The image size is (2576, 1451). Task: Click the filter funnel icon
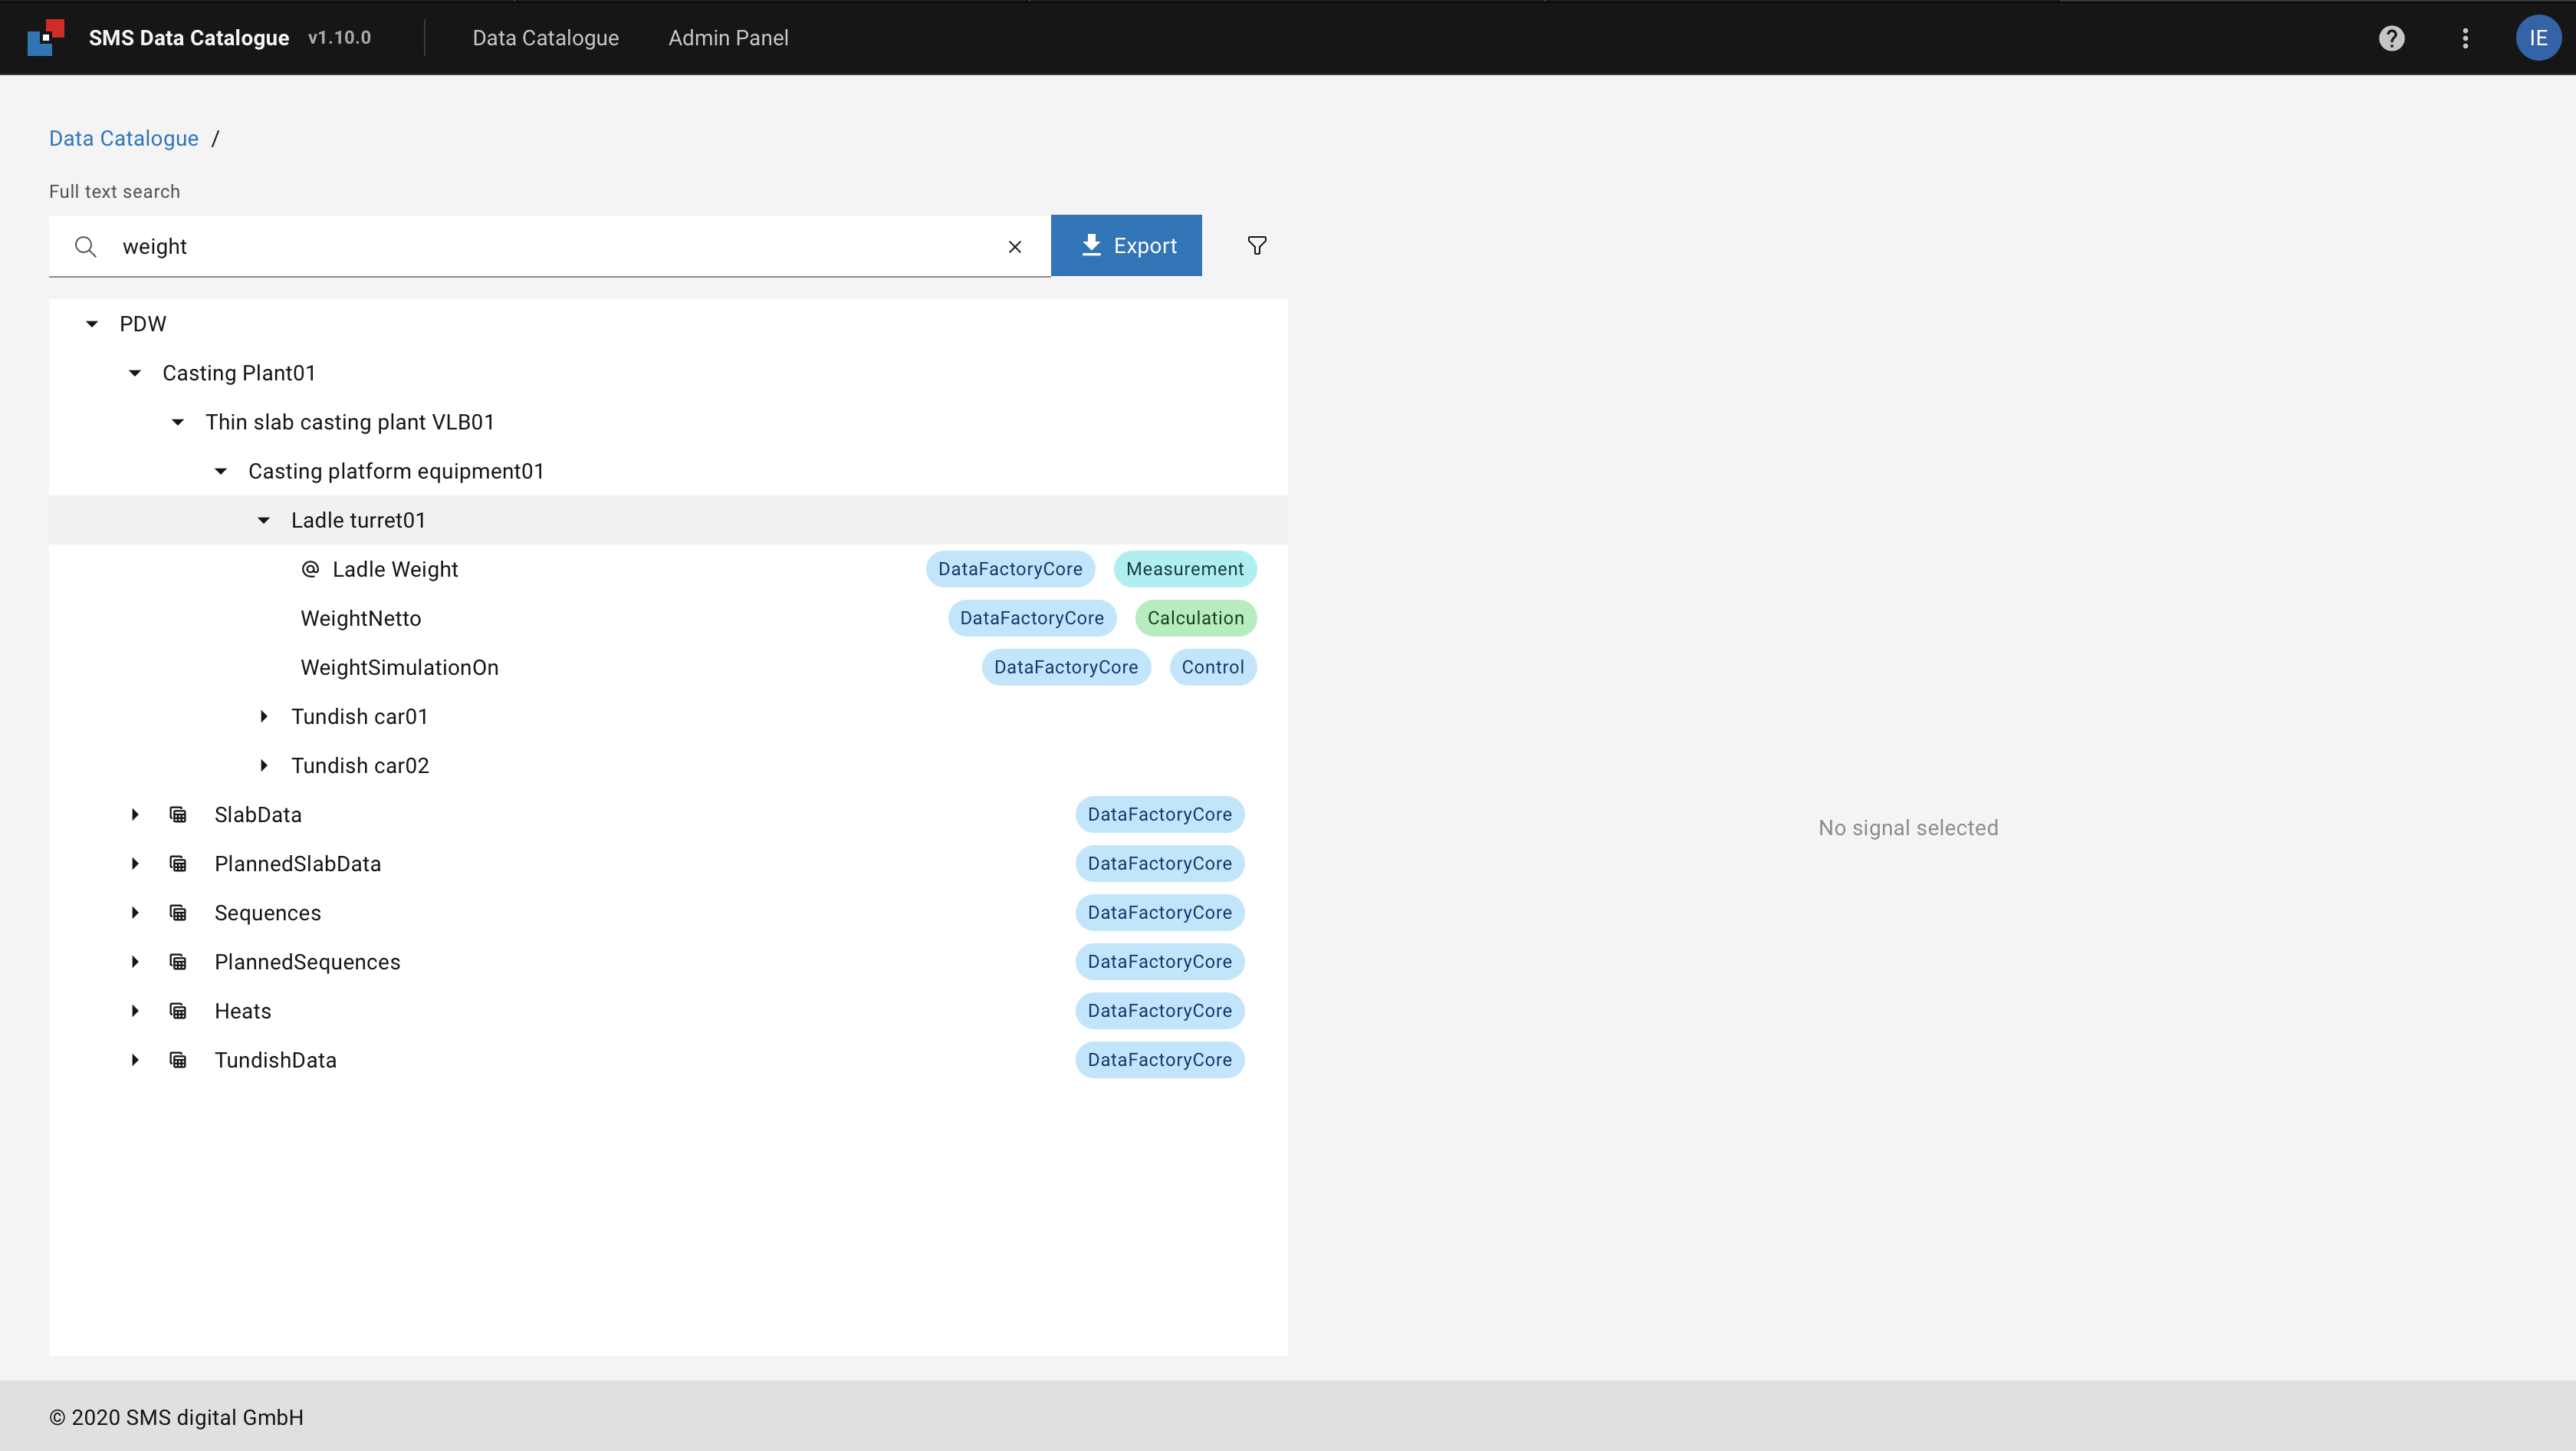pos(1257,246)
